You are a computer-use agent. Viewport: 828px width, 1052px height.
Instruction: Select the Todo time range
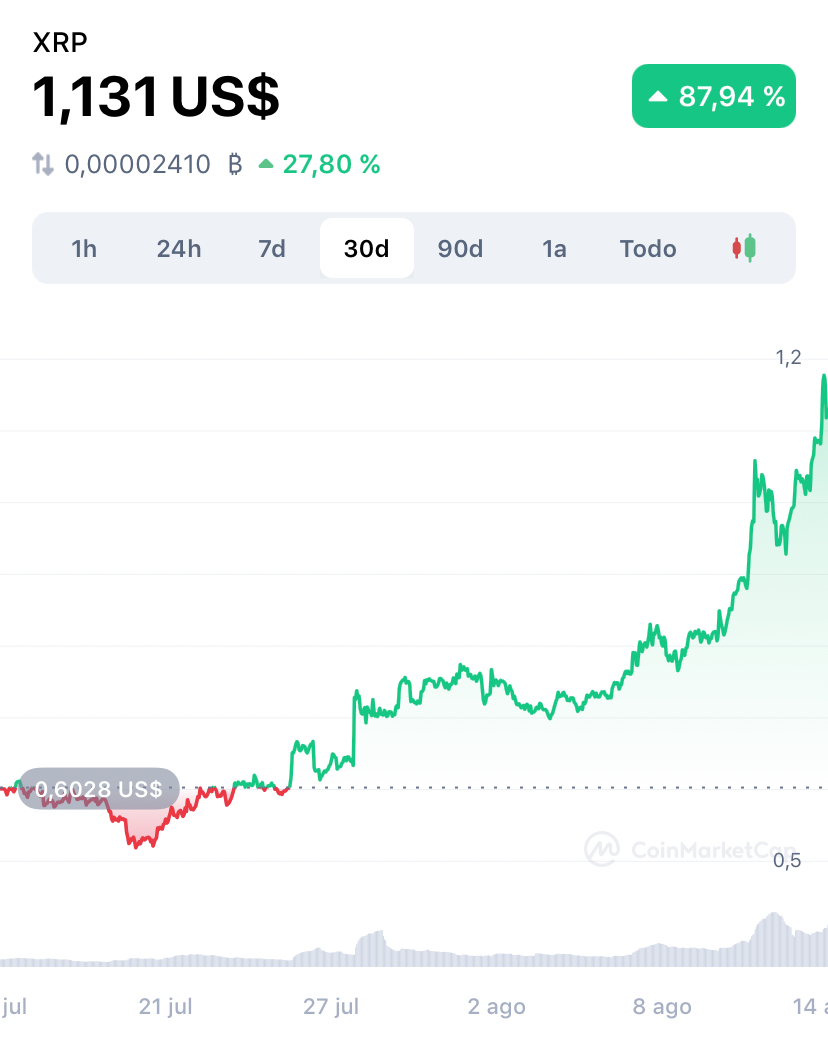coord(648,248)
